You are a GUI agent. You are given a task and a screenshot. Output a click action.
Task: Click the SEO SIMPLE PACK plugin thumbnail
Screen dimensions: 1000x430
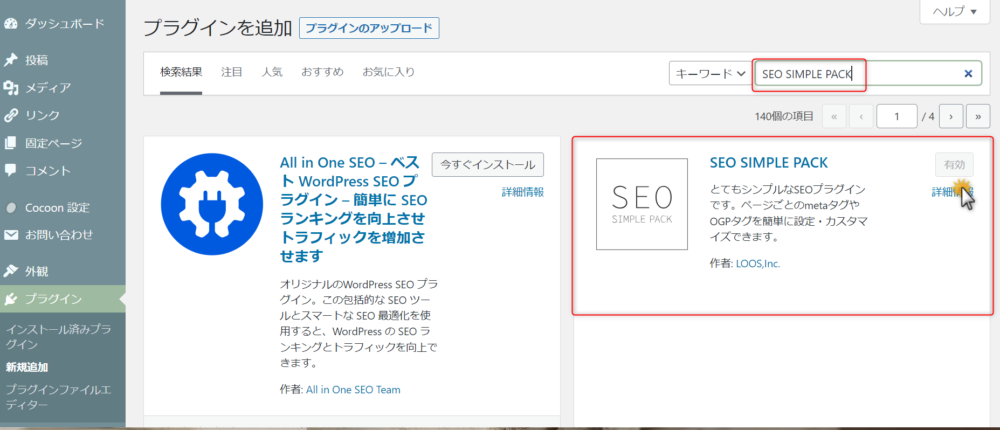642,204
